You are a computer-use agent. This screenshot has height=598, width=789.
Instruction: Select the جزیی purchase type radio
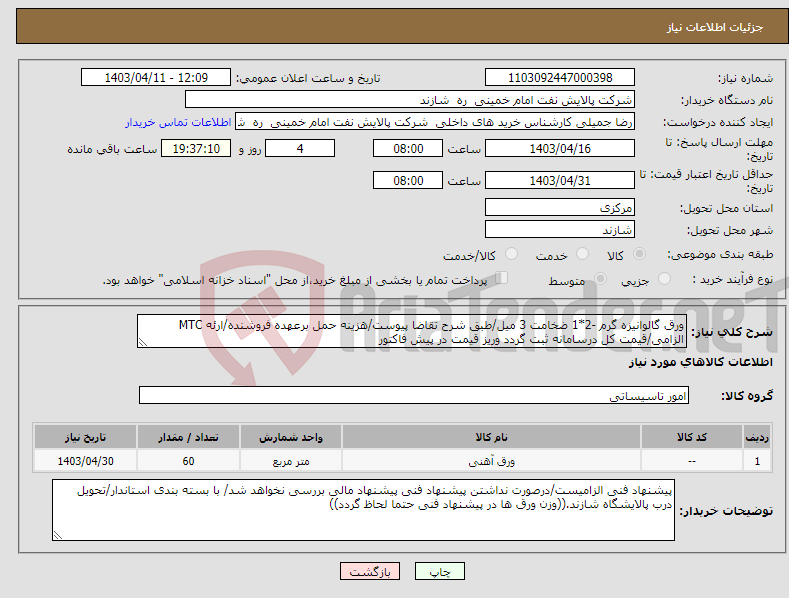665,278
